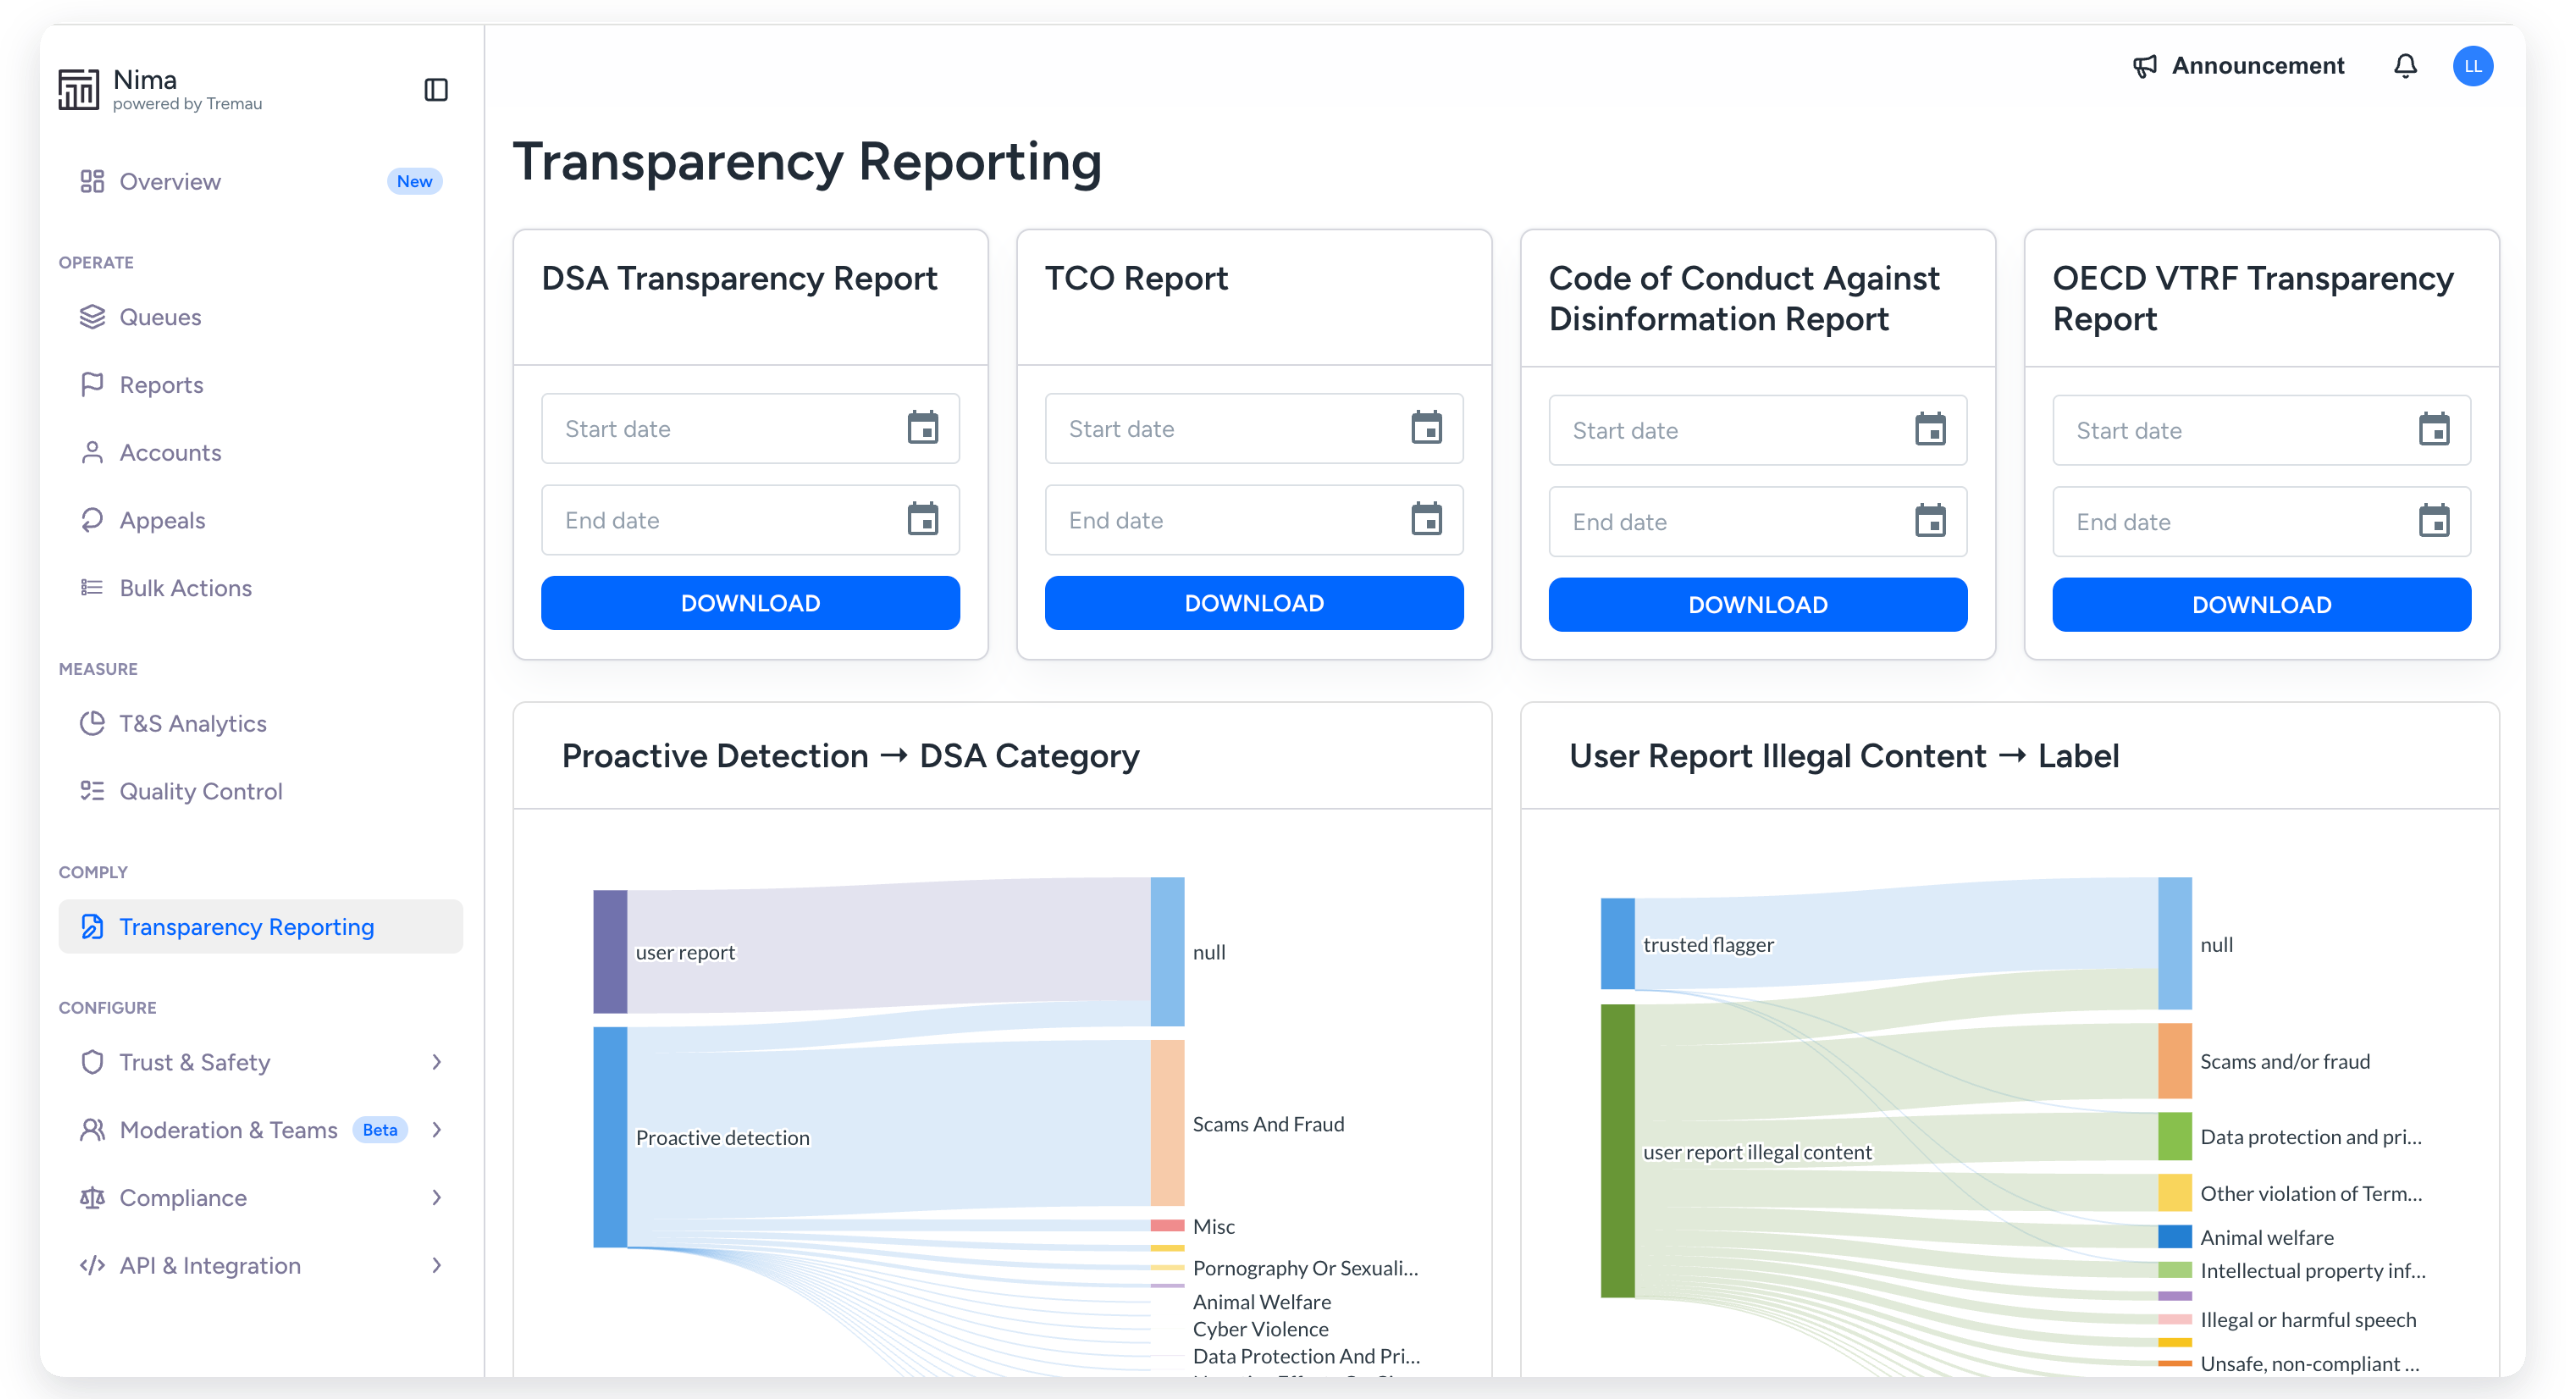Click the Reports flag icon
This screenshot has height=1399, width=2566.
[x=92, y=385]
